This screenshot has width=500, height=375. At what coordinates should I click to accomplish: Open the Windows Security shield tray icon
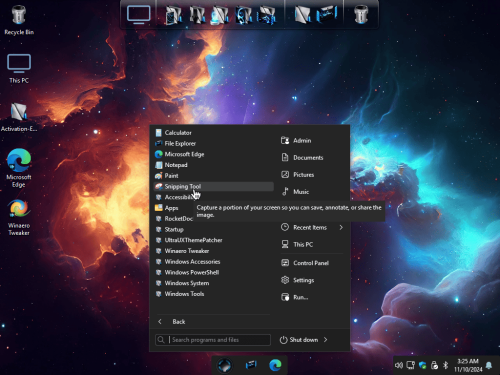click(422, 365)
